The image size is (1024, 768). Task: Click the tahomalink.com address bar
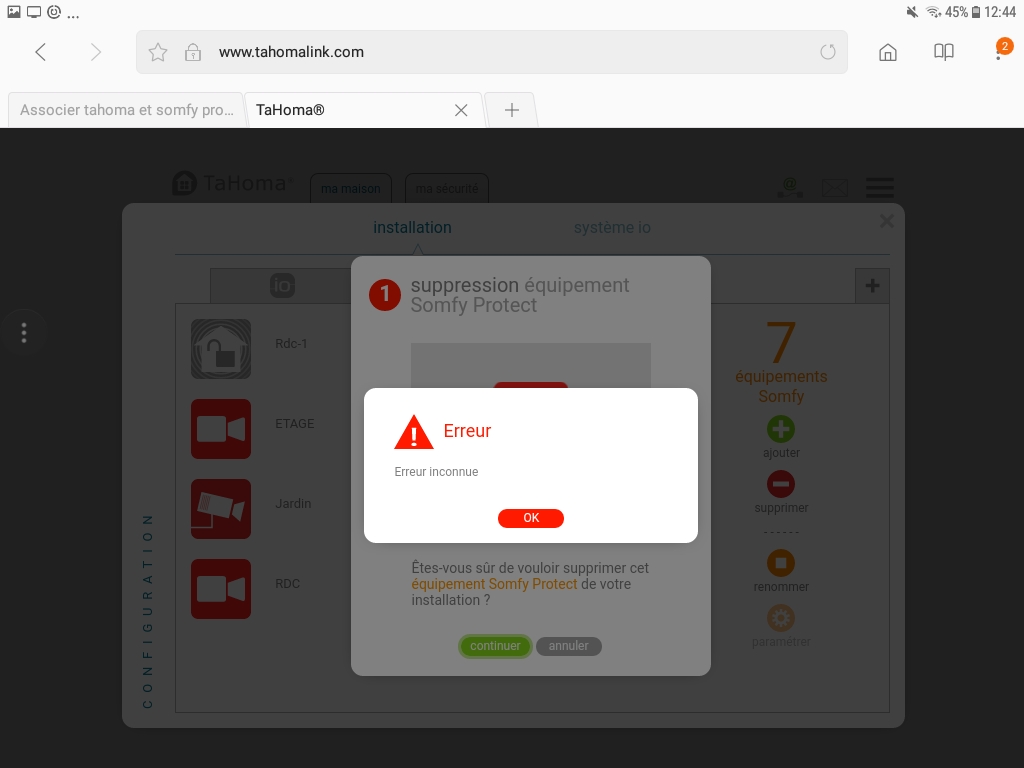(491, 52)
